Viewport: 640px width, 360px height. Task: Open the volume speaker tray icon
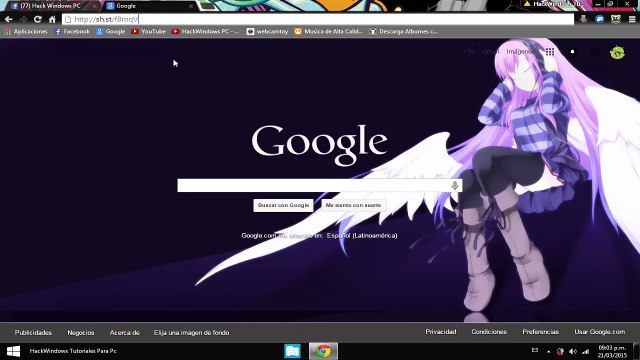573,351
